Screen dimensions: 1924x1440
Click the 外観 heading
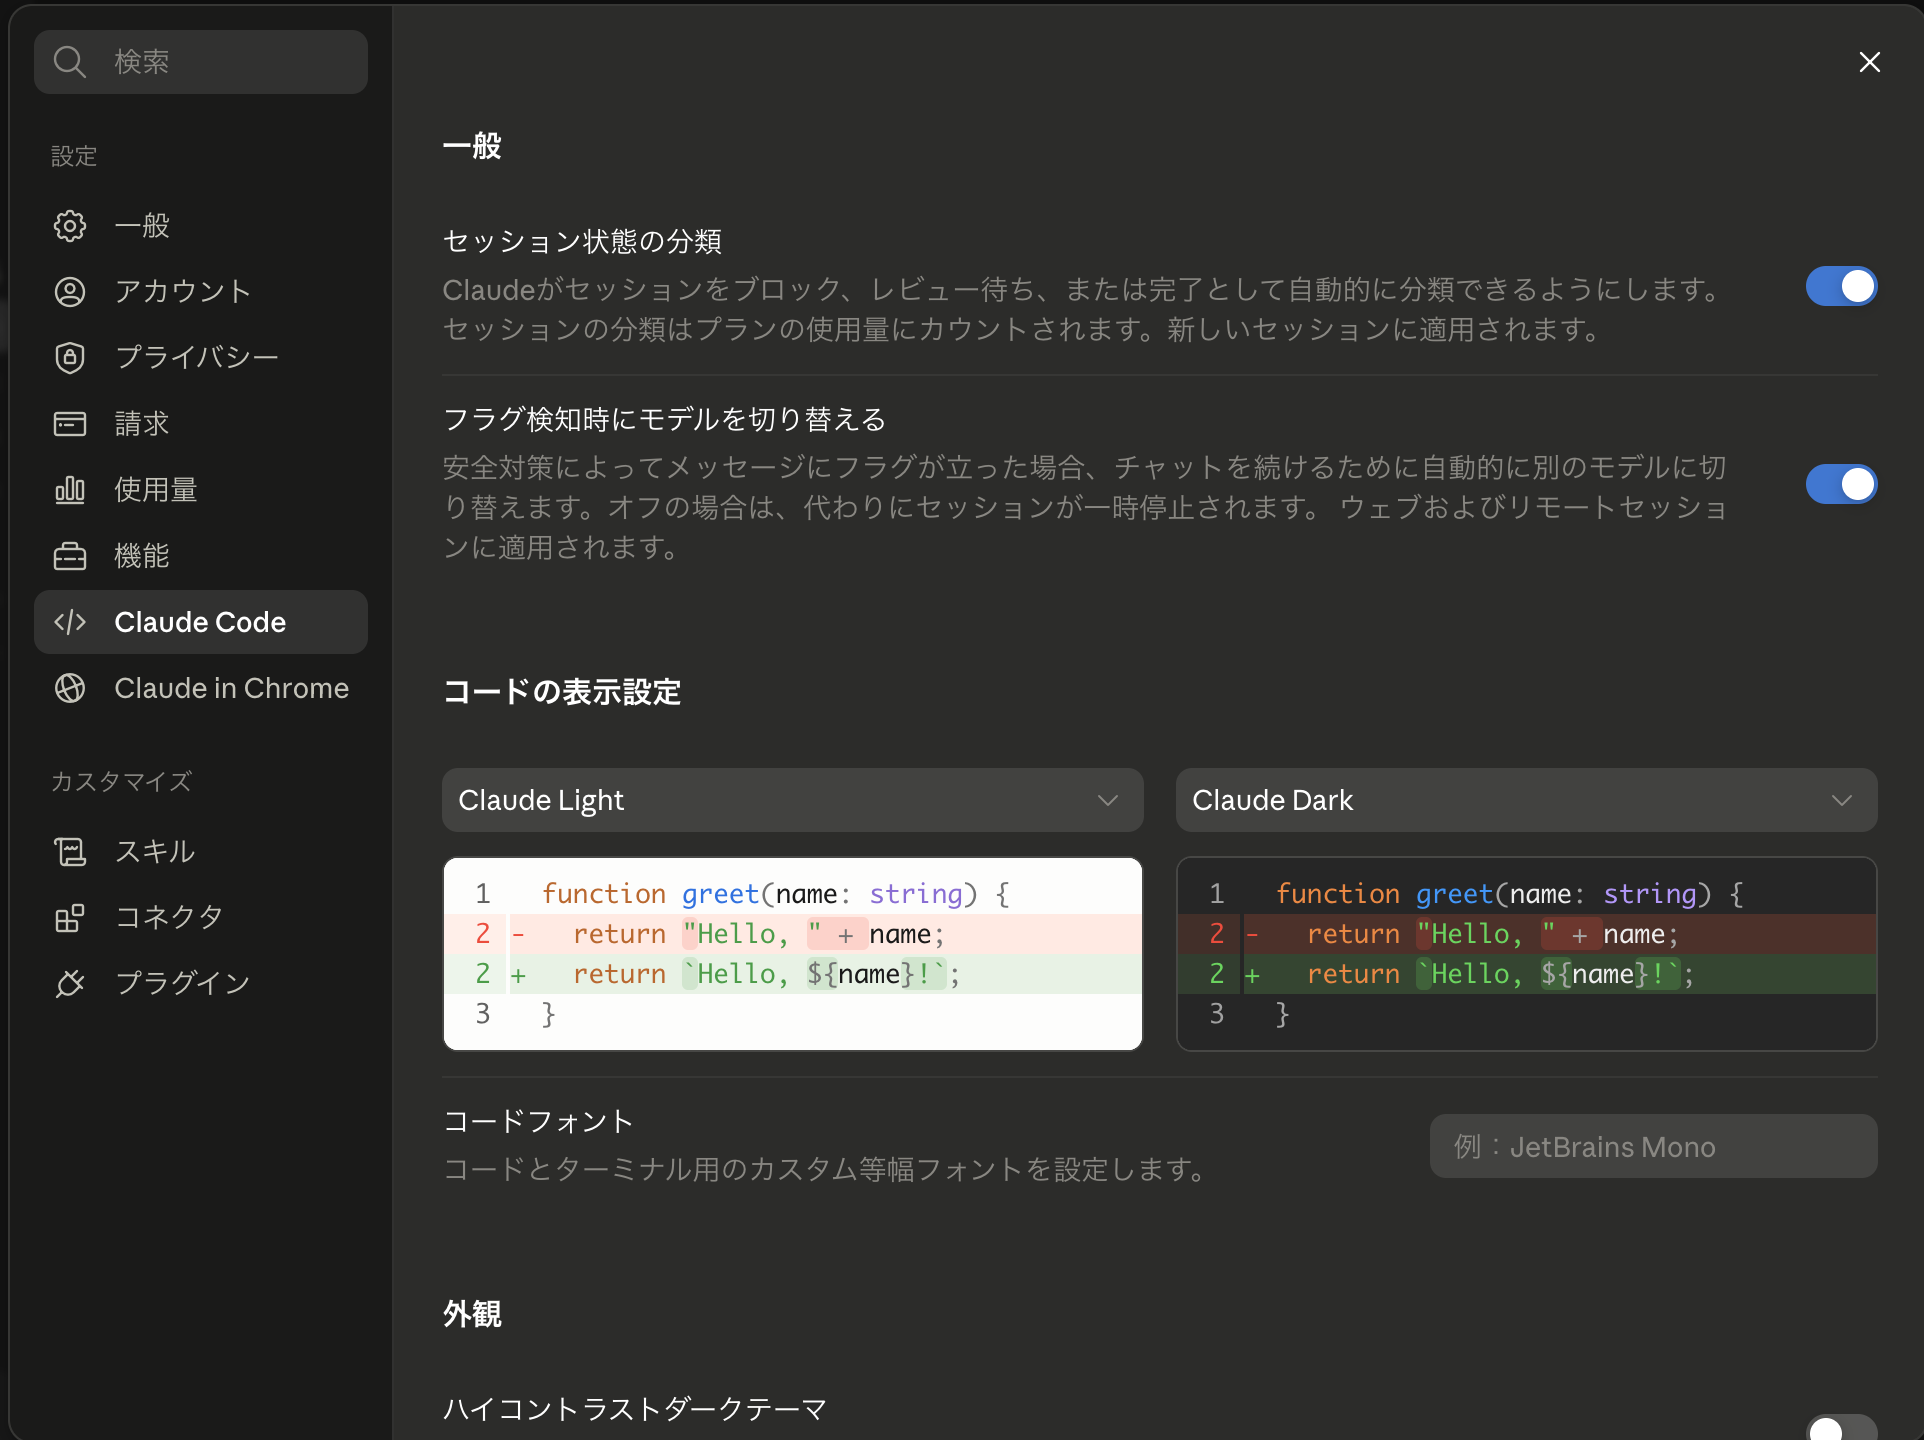(472, 1314)
